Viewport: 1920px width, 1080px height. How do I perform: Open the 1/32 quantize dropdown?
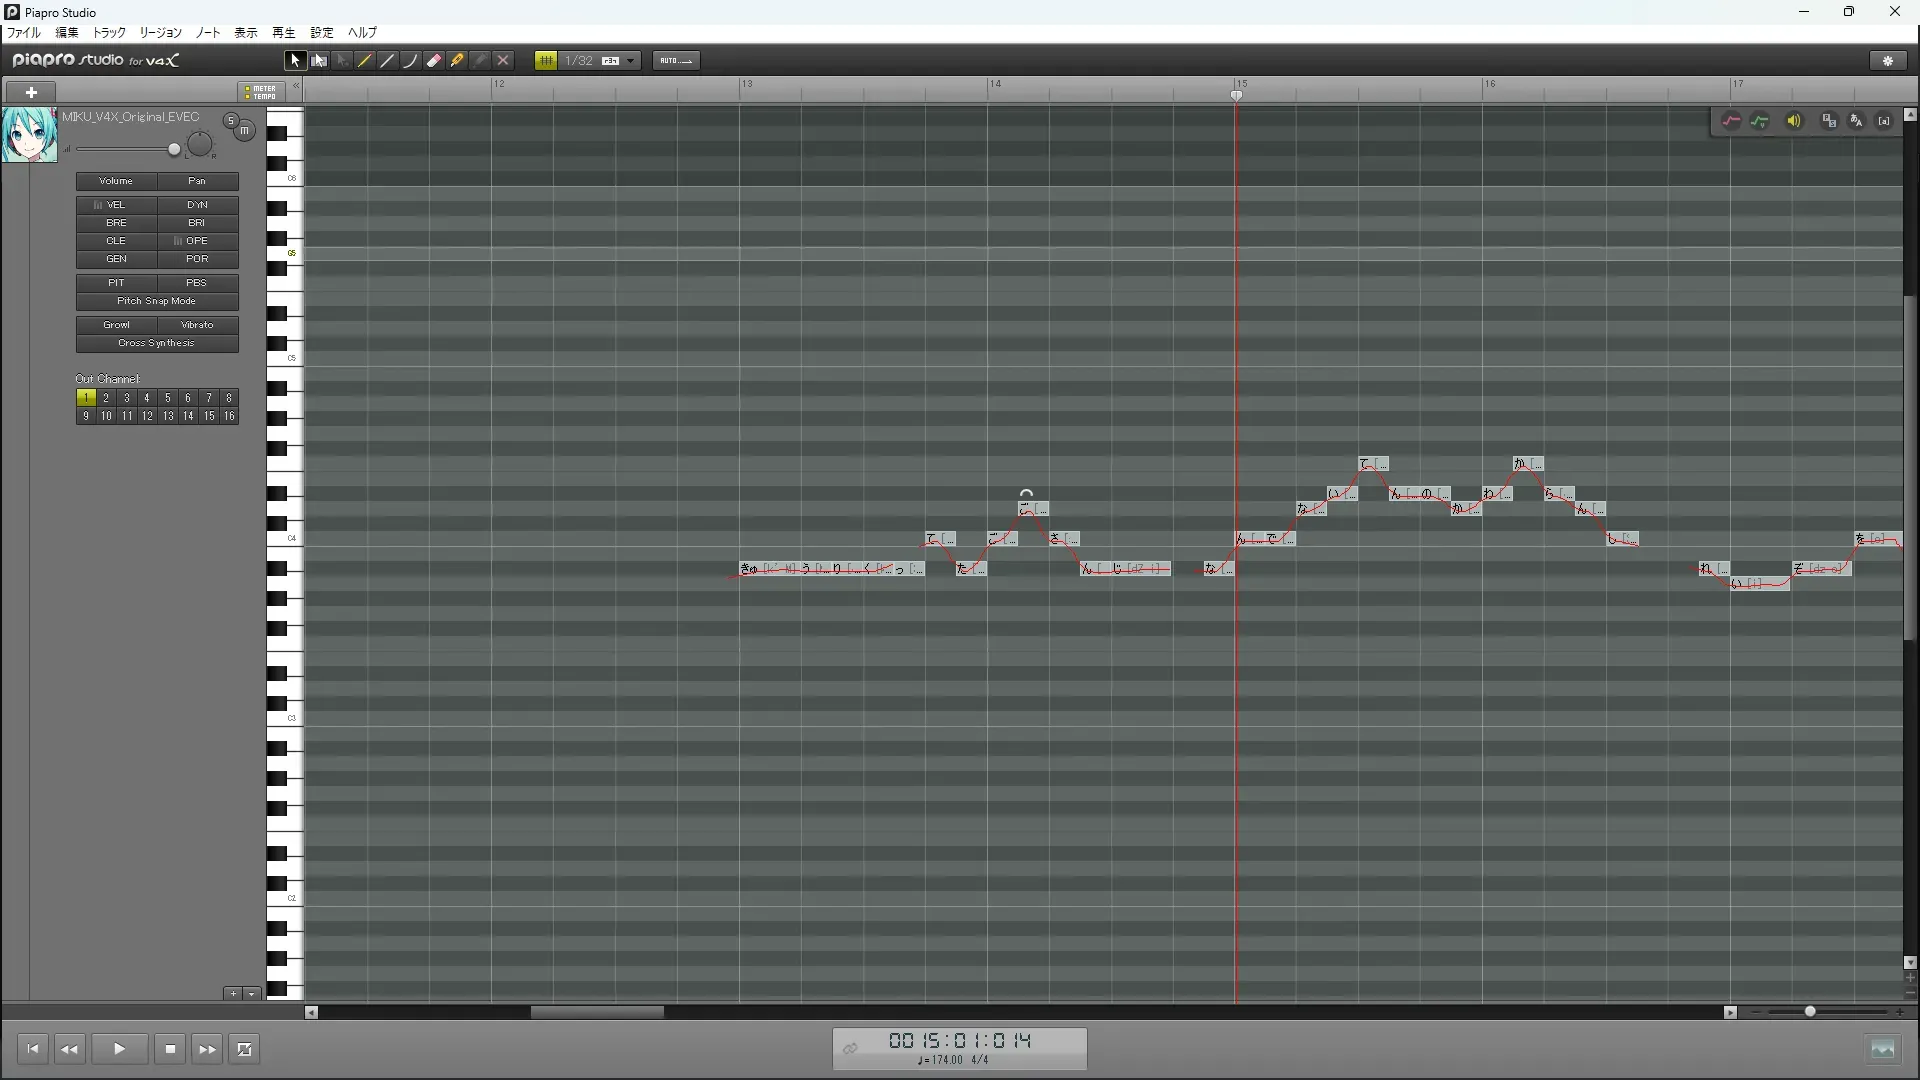point(631,61)
